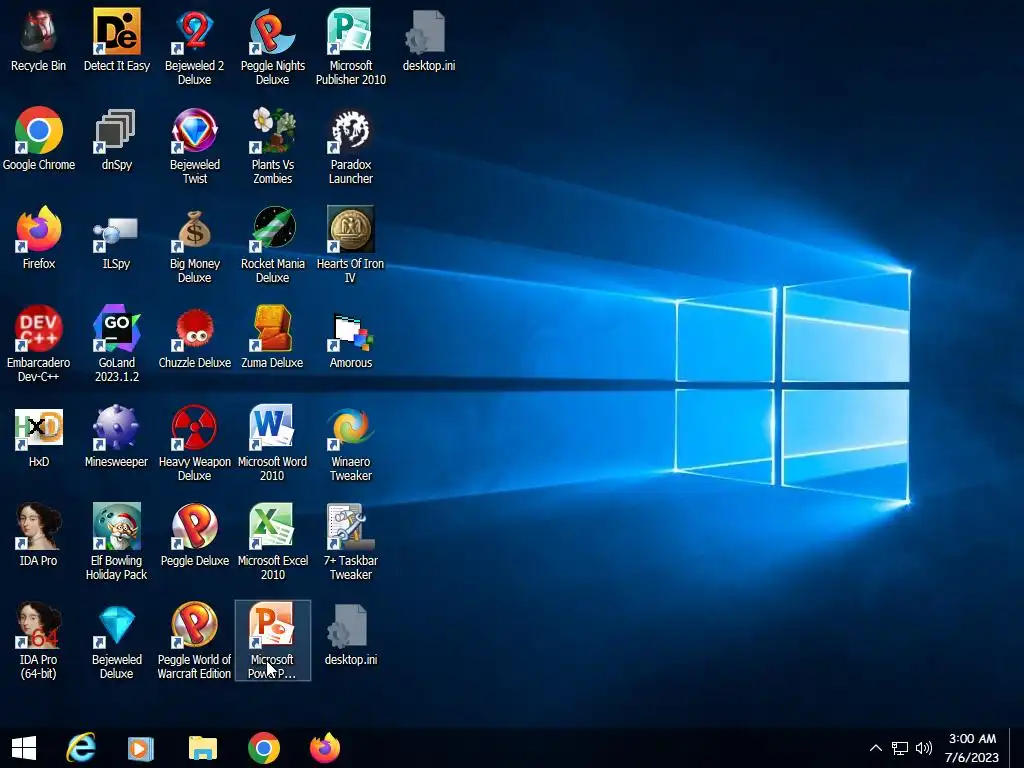Select Peggle World of Warcraft Edition
This screenshot has height=768, width=1024.
tap(195, 641)
